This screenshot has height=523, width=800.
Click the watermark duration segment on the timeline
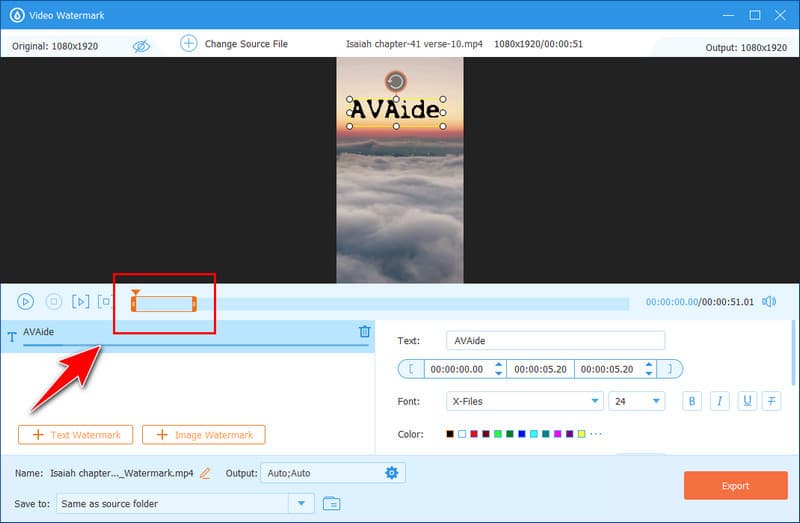coord(164,304)
